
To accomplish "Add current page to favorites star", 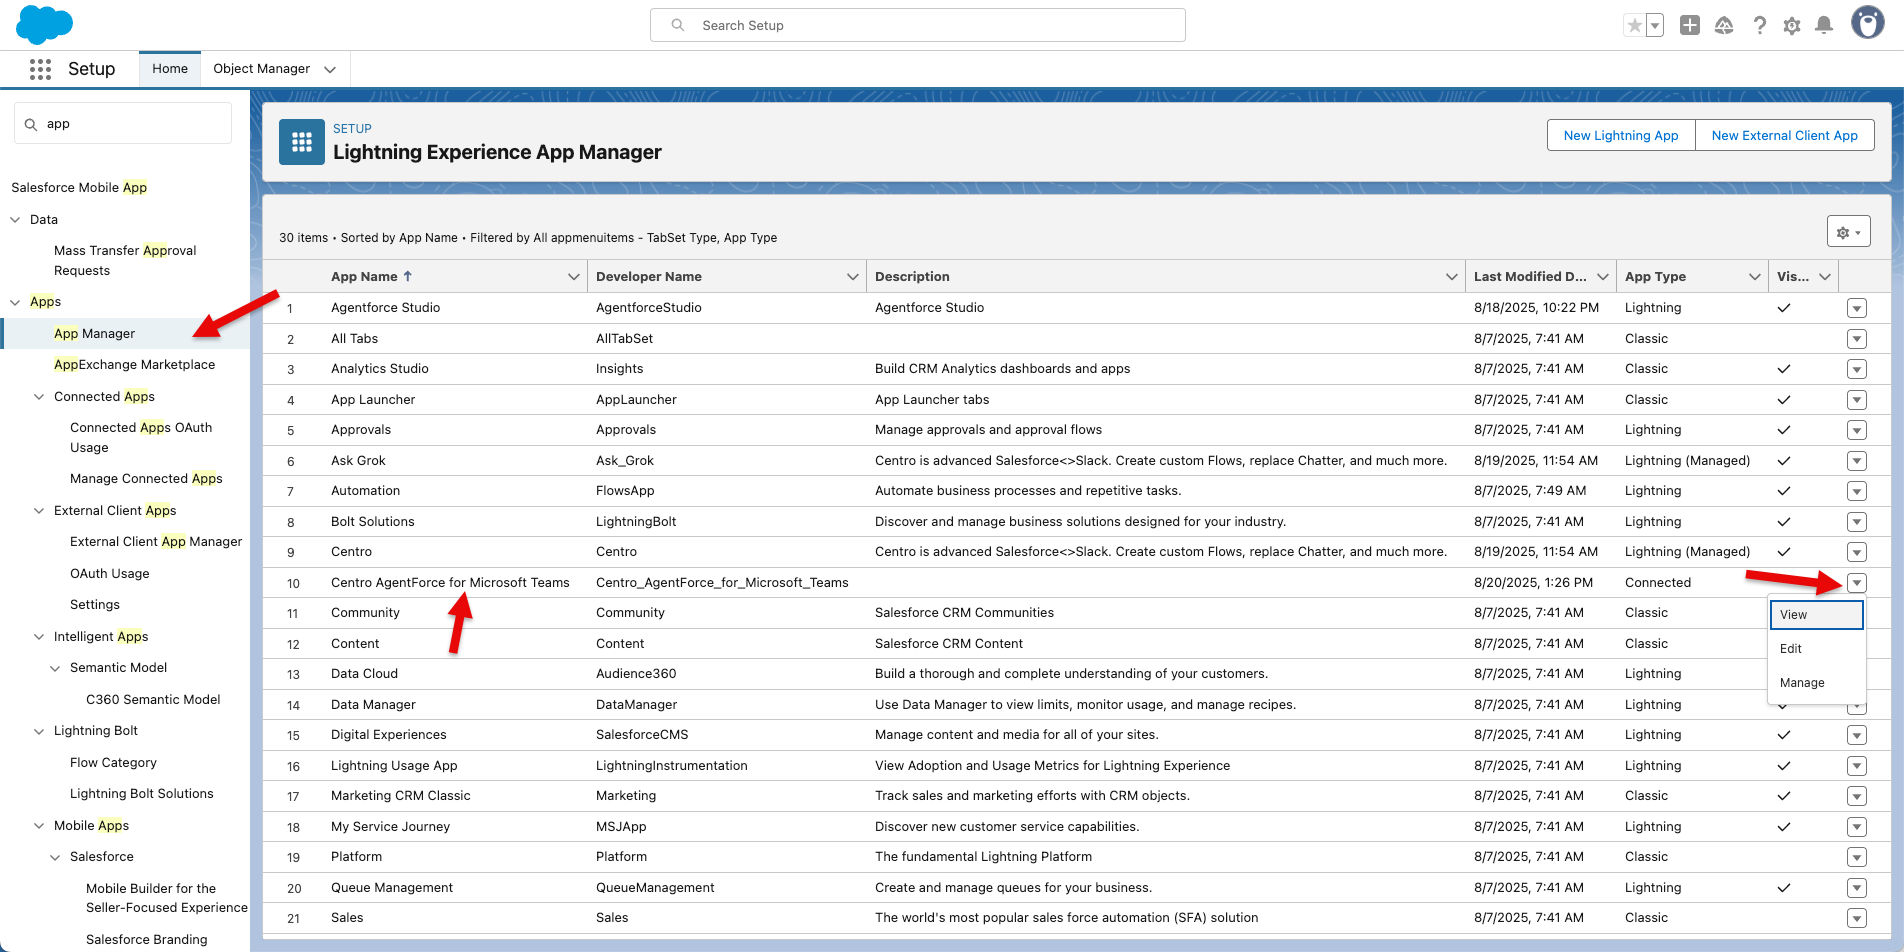I will pos(1634,25).
